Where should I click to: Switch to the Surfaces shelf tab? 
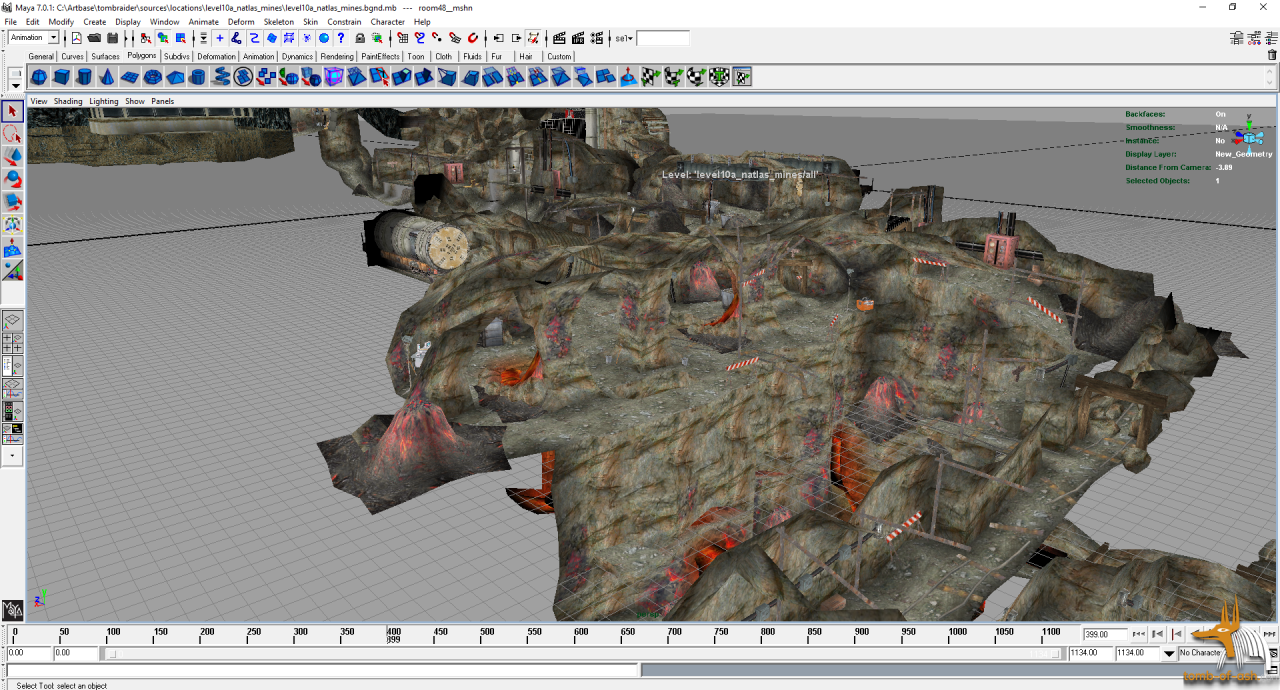105,57
